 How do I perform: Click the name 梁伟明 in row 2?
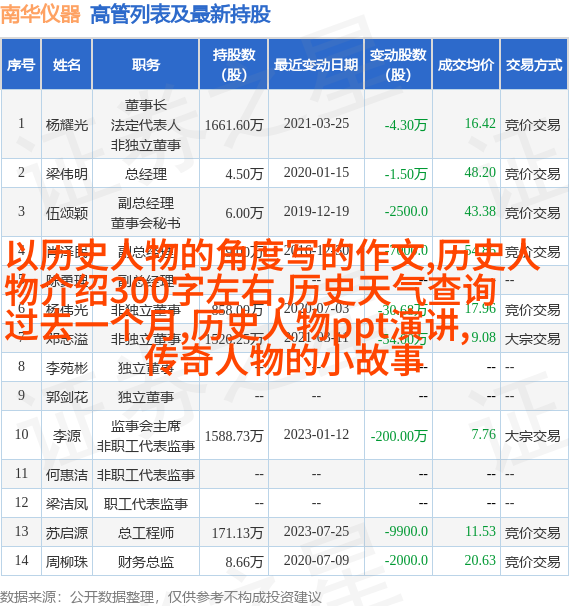(x=67, y=174)
